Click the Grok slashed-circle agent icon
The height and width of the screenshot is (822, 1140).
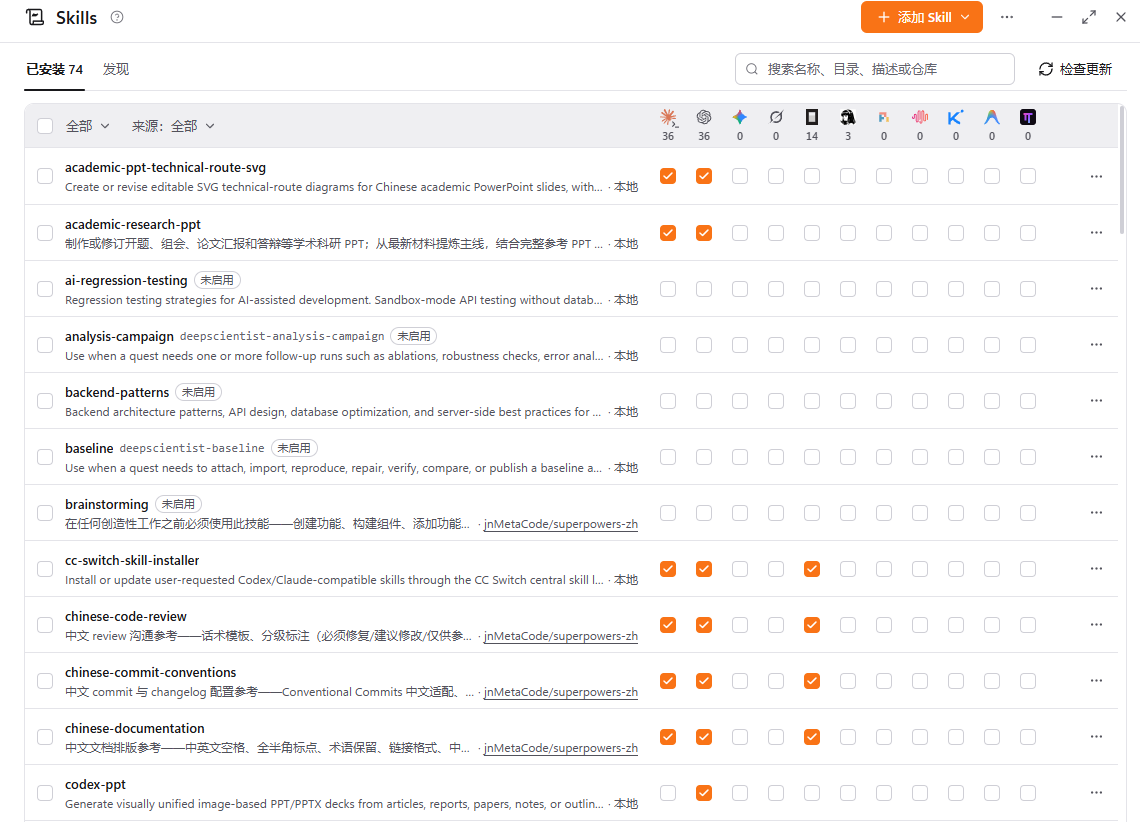click(776, 117)
